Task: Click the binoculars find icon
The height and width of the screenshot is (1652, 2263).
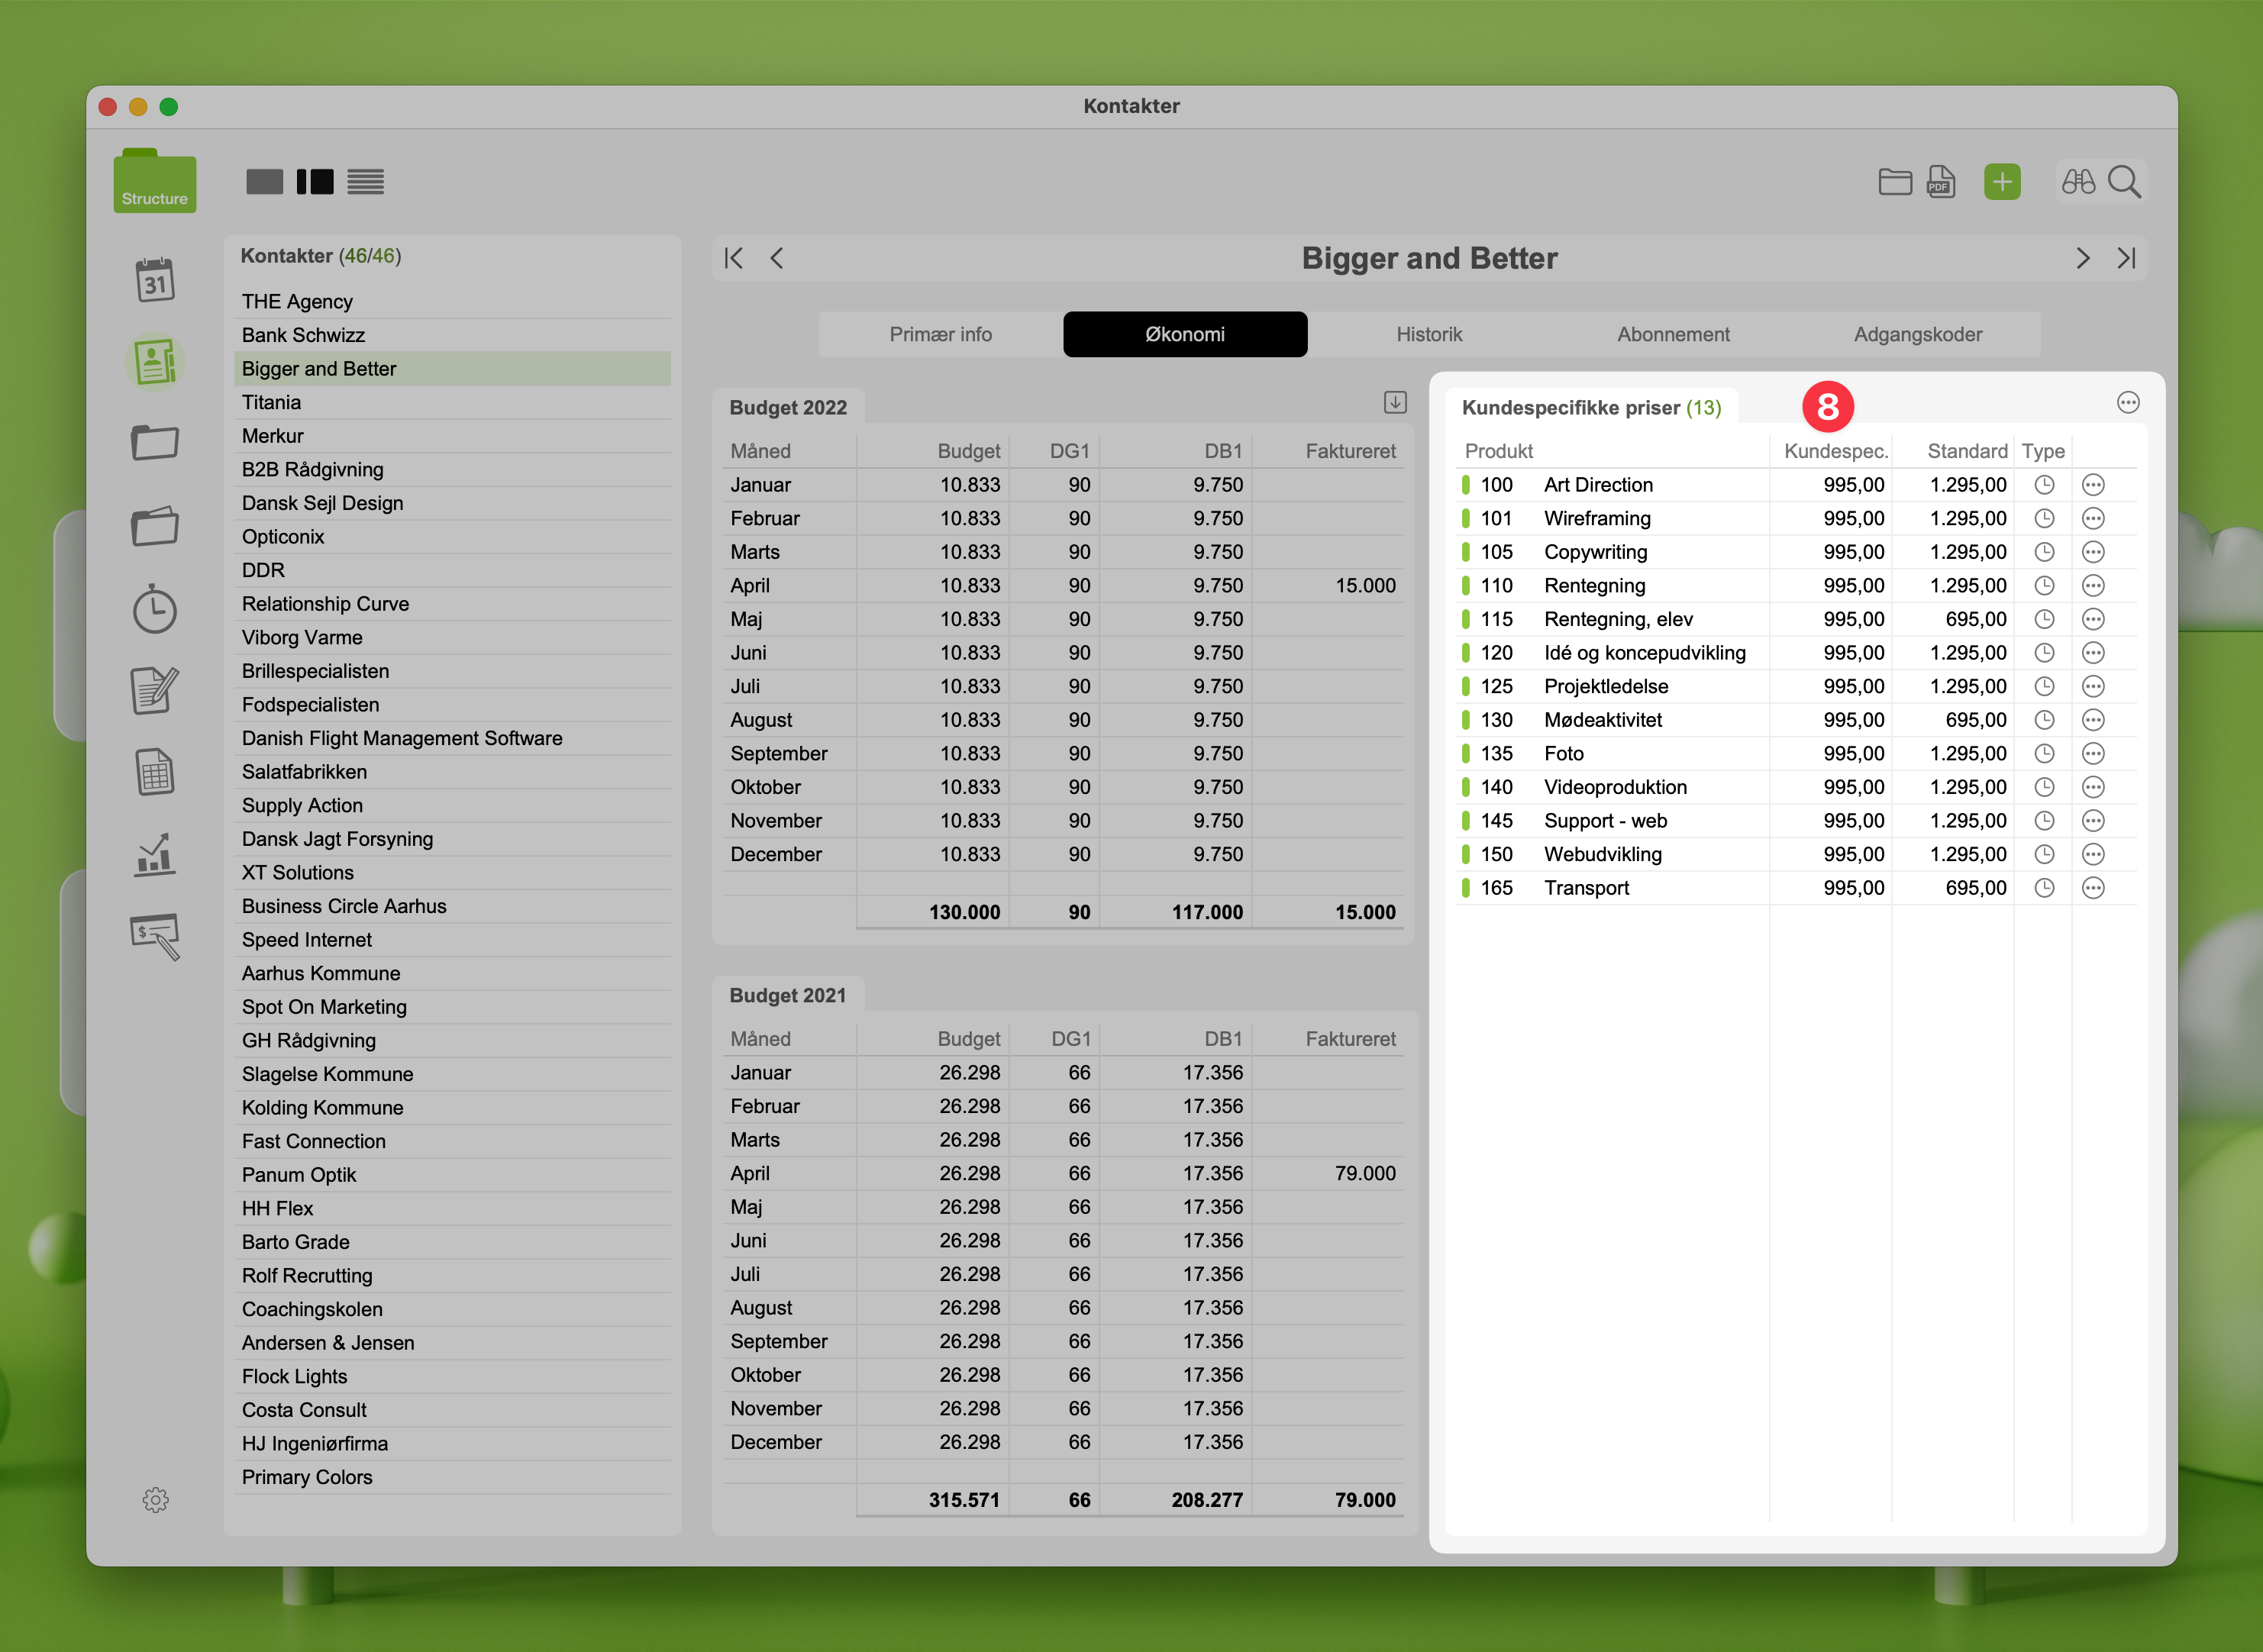Action: pos(2078,182)
